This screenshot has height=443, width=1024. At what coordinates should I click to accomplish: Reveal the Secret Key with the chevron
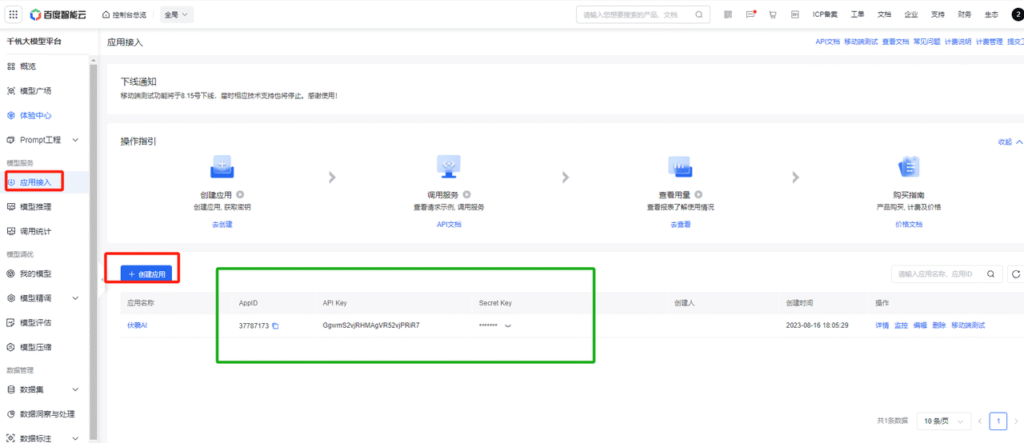point(508,326)
